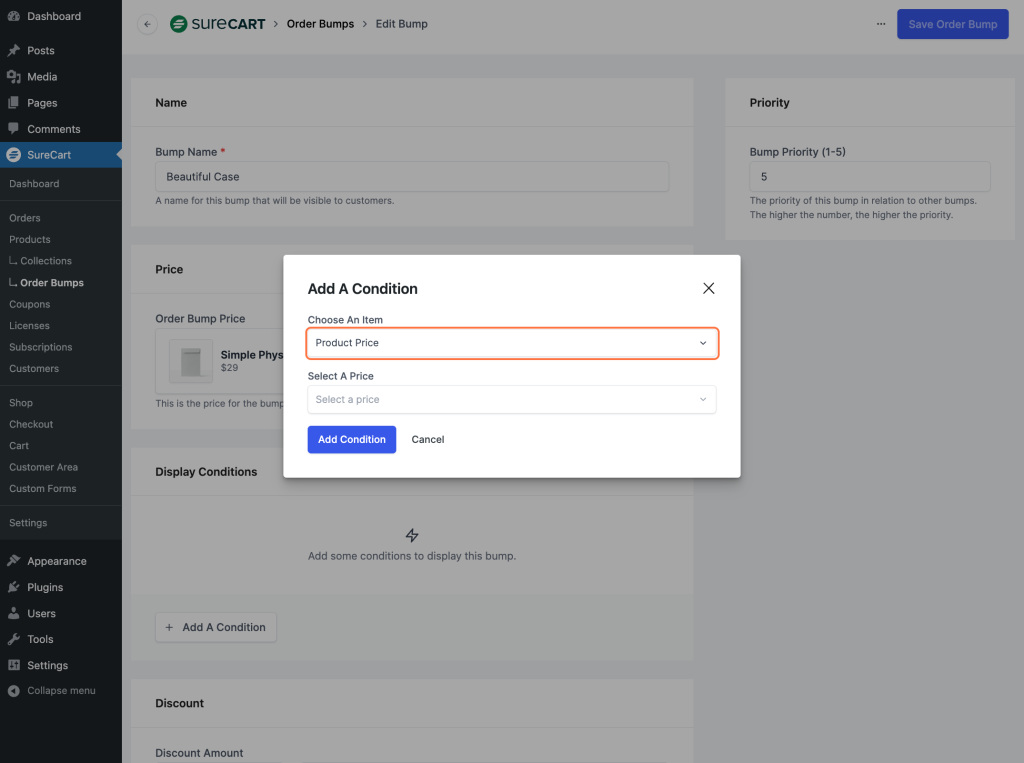Click the Posts pin icon in sidebar
This screenshot has height=763, width=1024.
[13, 51]
